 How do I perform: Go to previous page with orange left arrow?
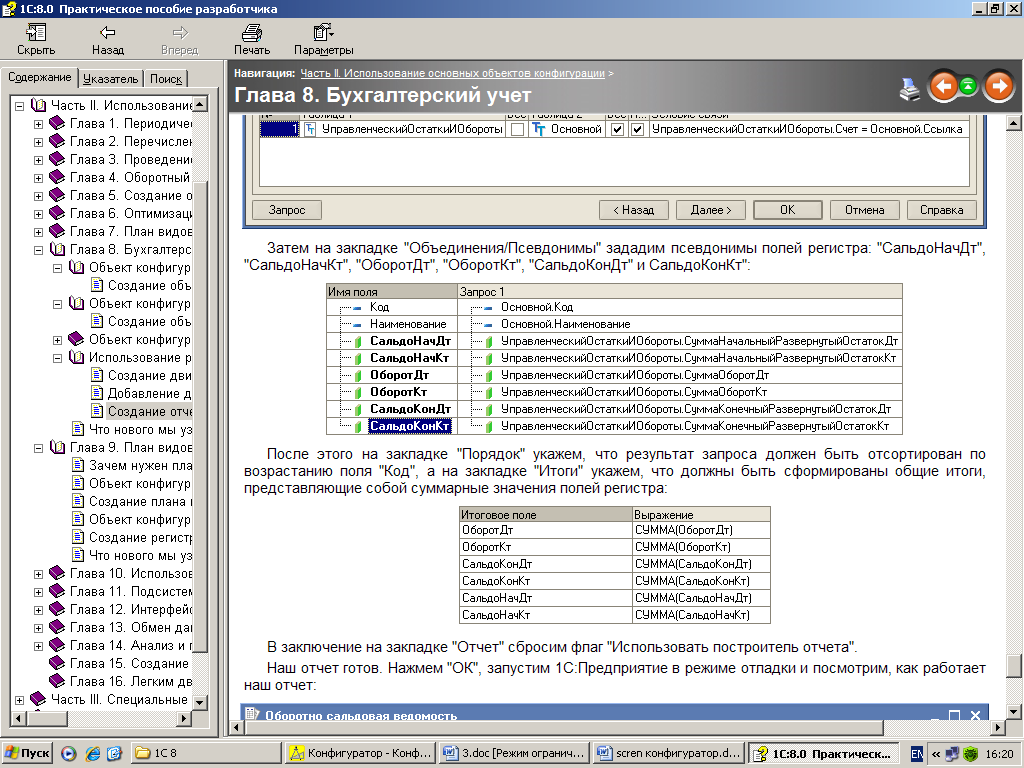point(942,87)
